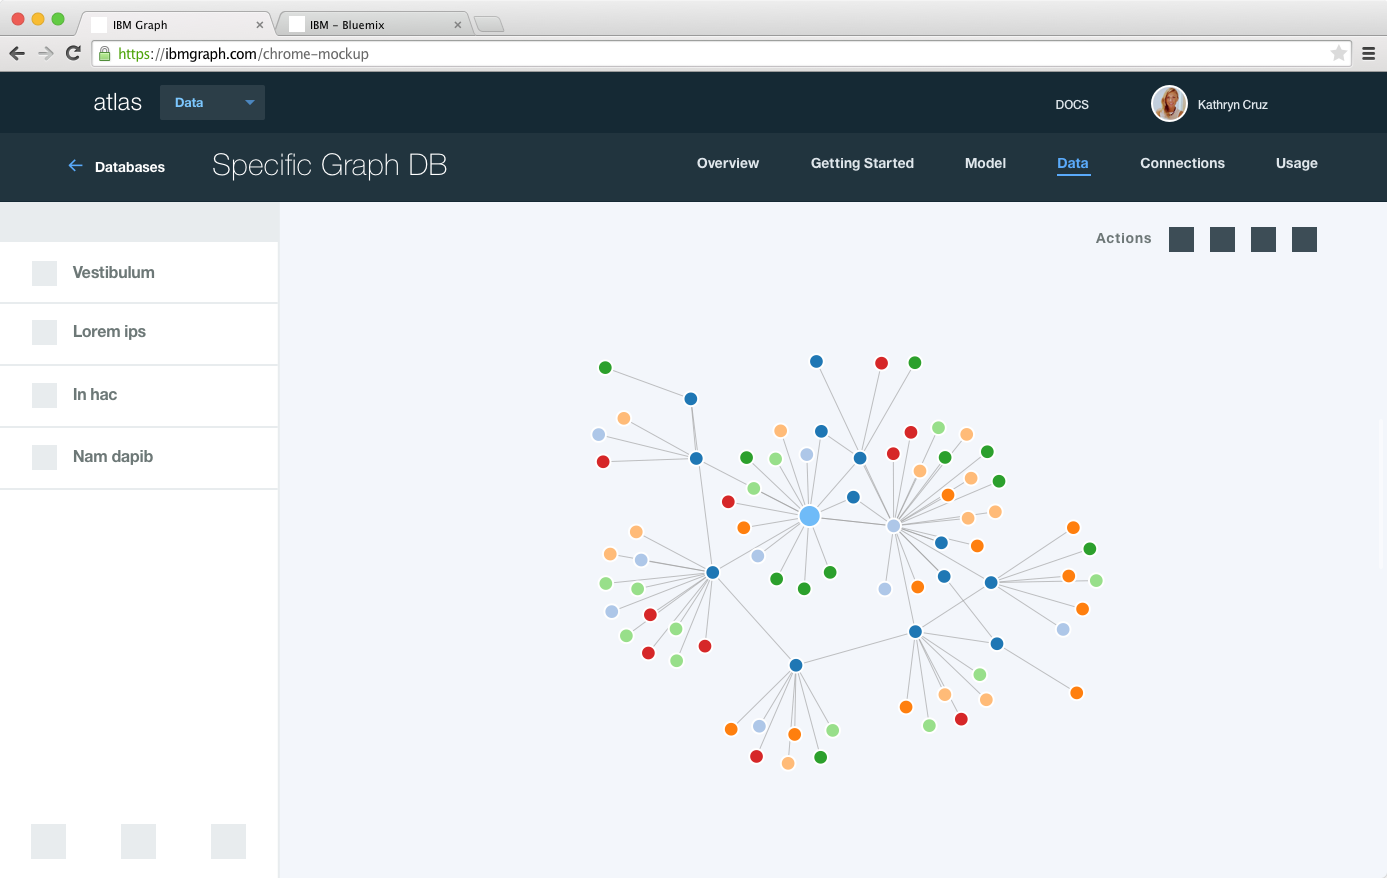Go back using browser back arrow
This screenshot has height=878, width=1387.
[x=17, y=53]
